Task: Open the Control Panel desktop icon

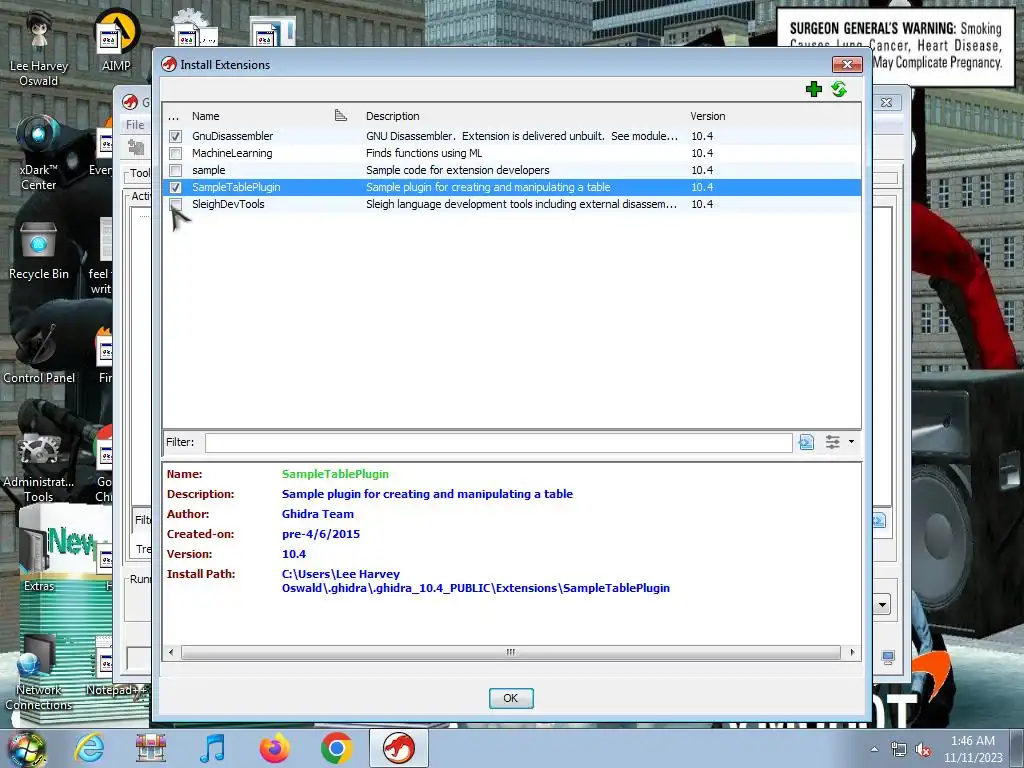Action: point(39,354)
